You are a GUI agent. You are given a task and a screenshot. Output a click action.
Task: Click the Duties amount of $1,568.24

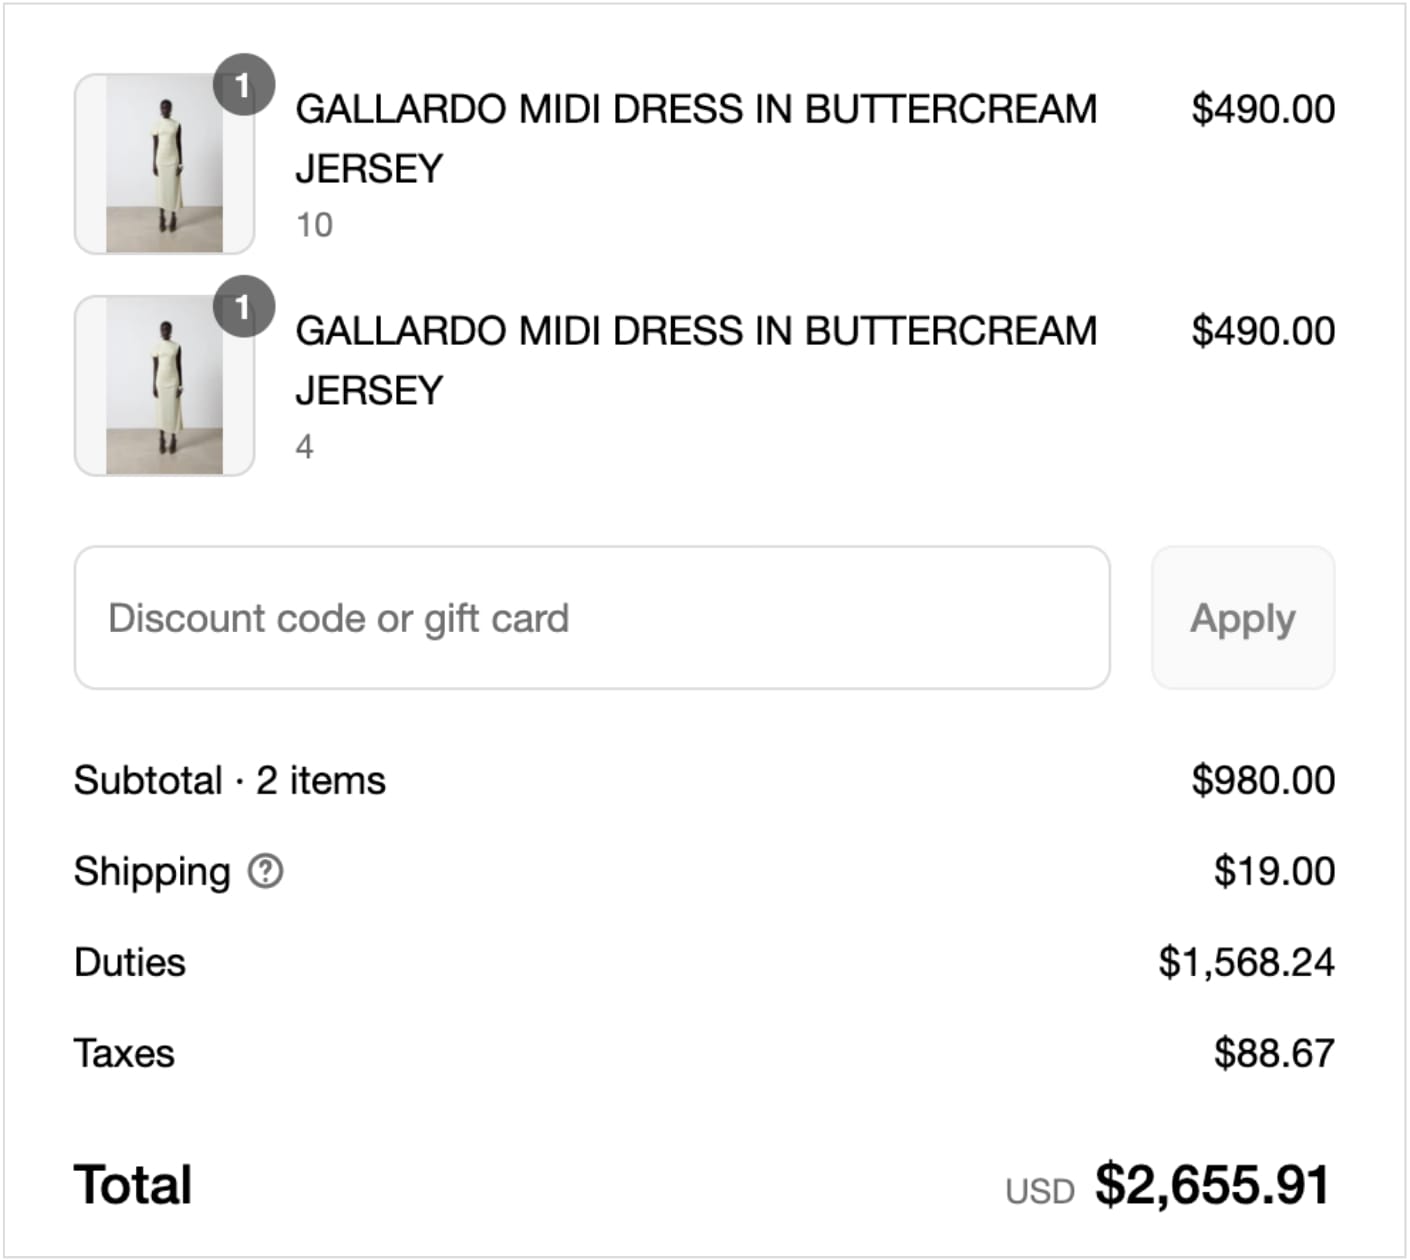pos(1247,963)
